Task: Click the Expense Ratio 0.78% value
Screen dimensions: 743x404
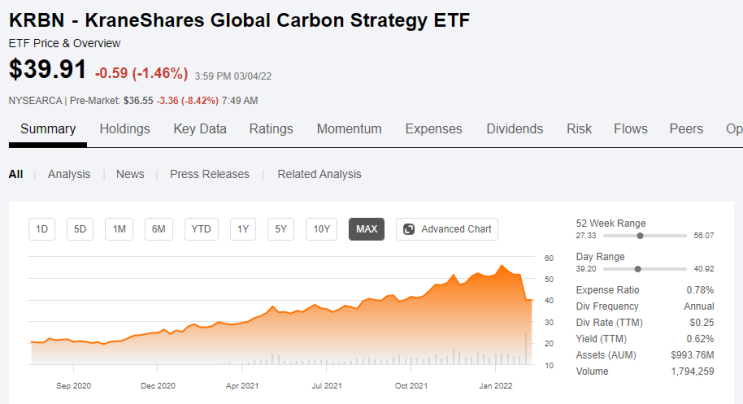Action: 700,290
